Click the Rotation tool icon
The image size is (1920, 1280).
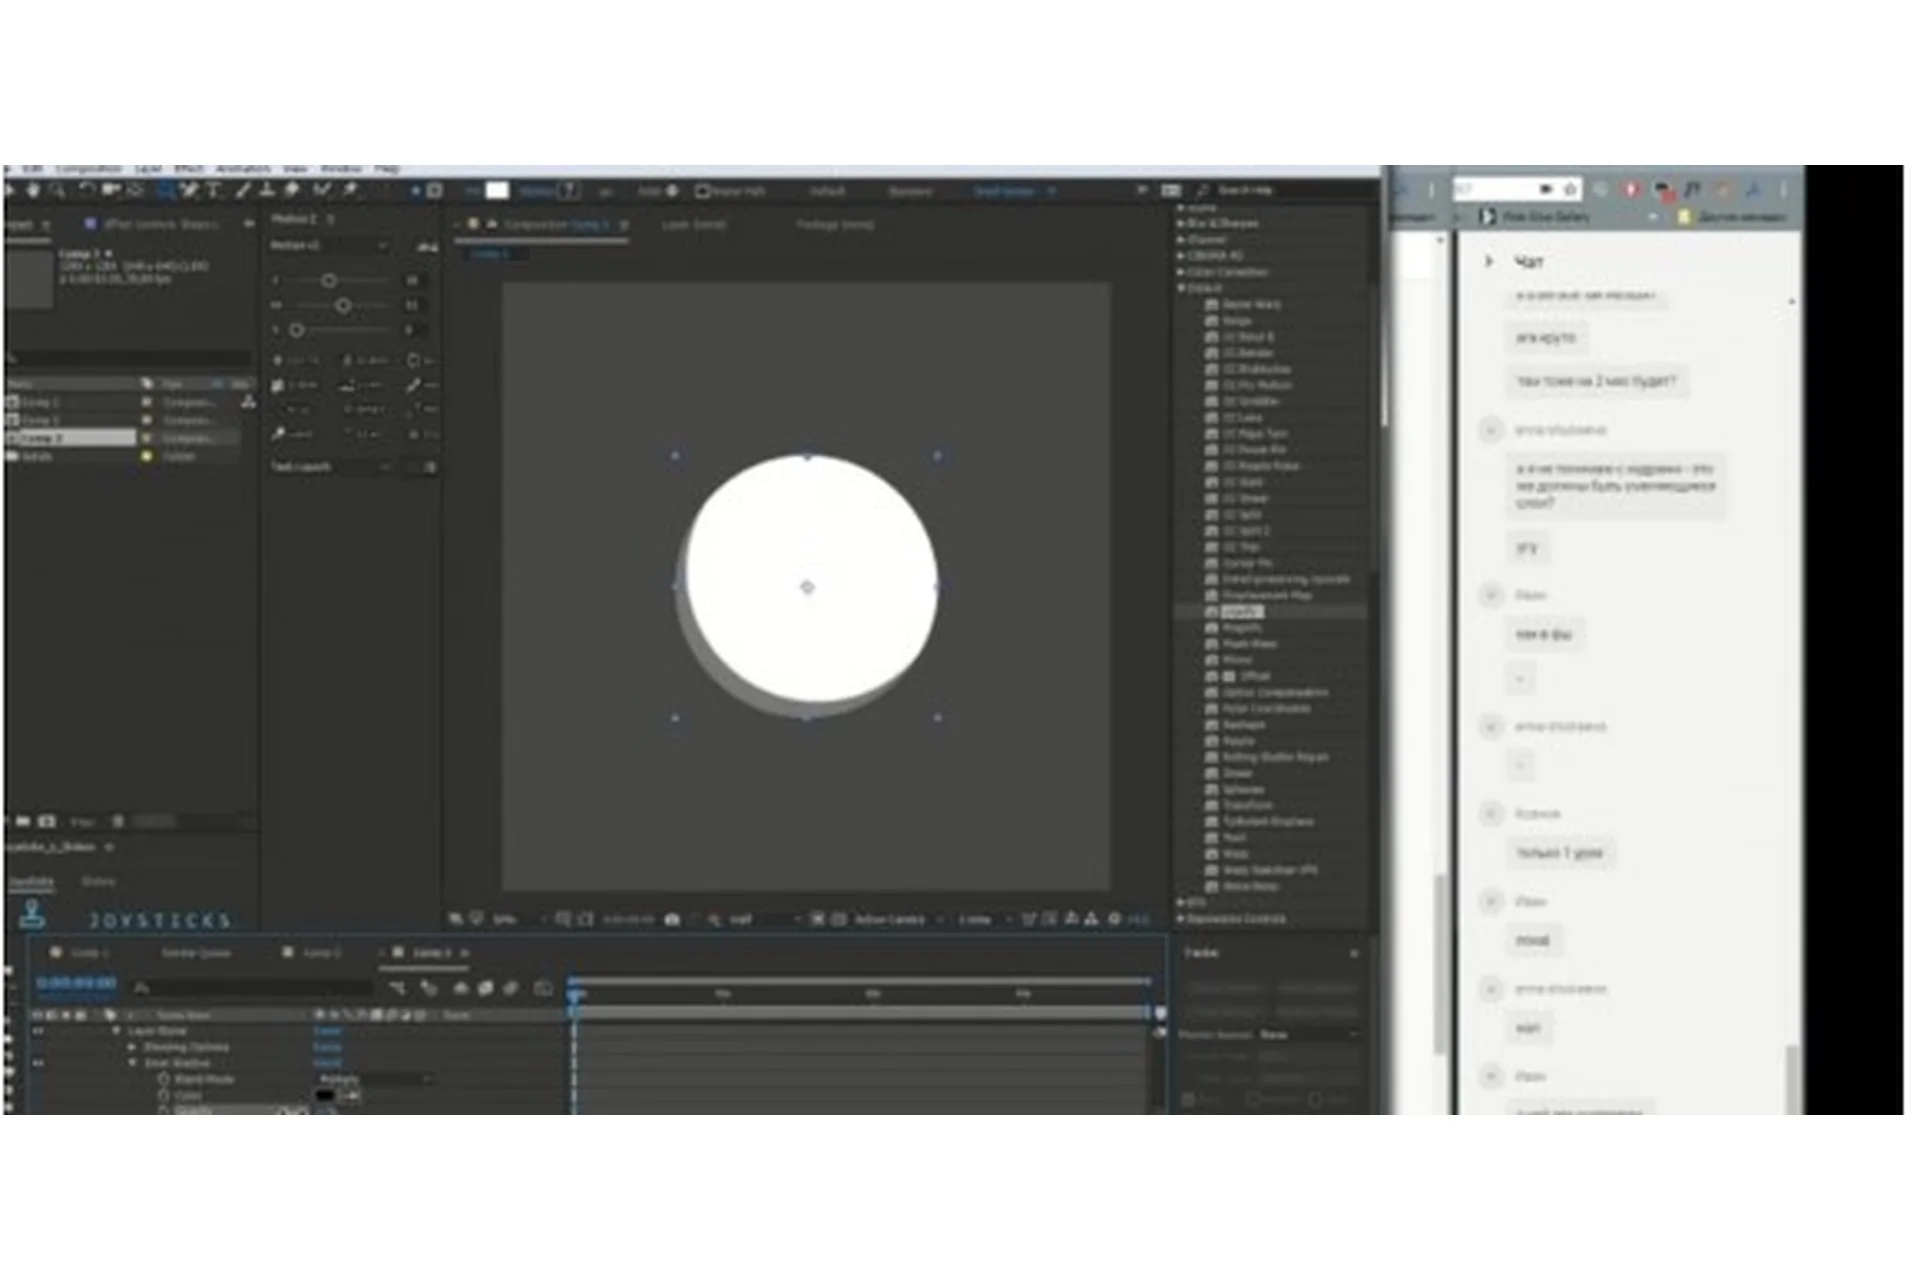(88, 190)
